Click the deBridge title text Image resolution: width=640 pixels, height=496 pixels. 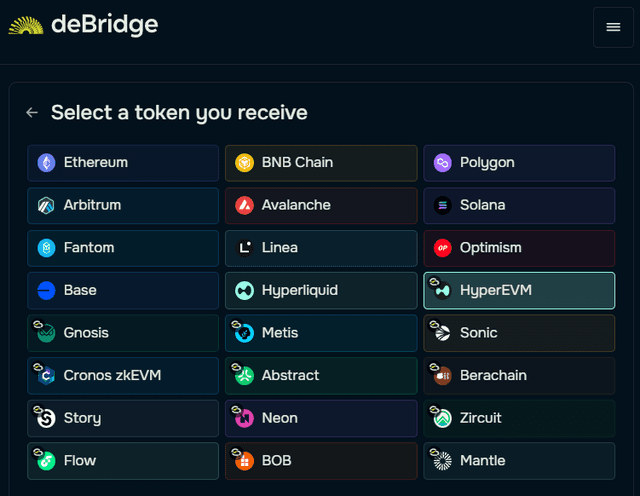click(104, 25)
